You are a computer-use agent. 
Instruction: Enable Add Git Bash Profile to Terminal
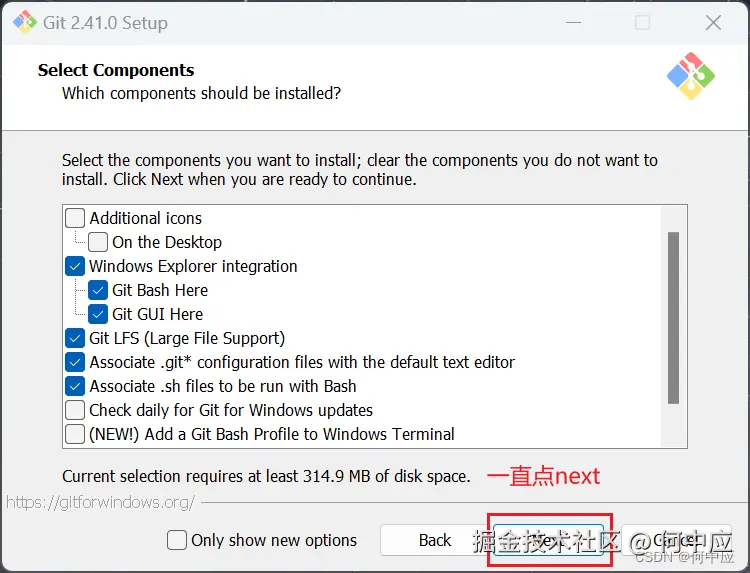pos(75,434)
